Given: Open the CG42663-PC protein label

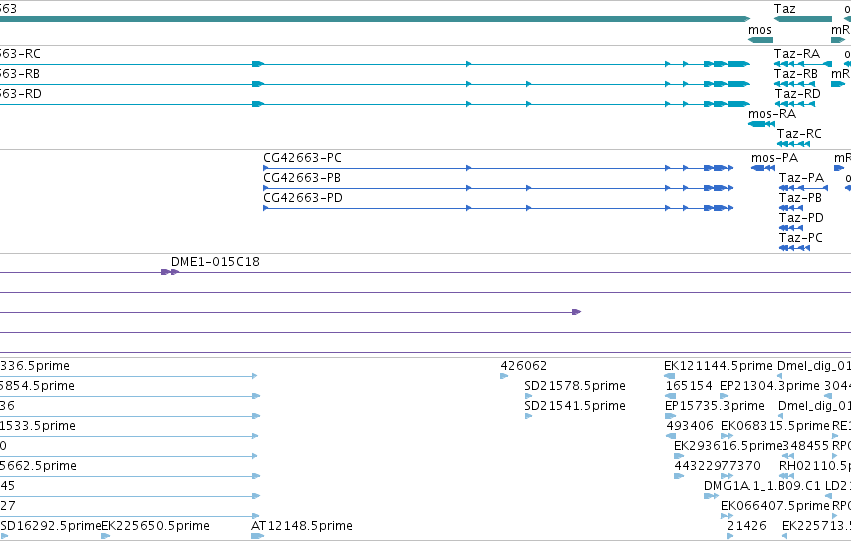Looking at the screenshot, I should (302, 158).
